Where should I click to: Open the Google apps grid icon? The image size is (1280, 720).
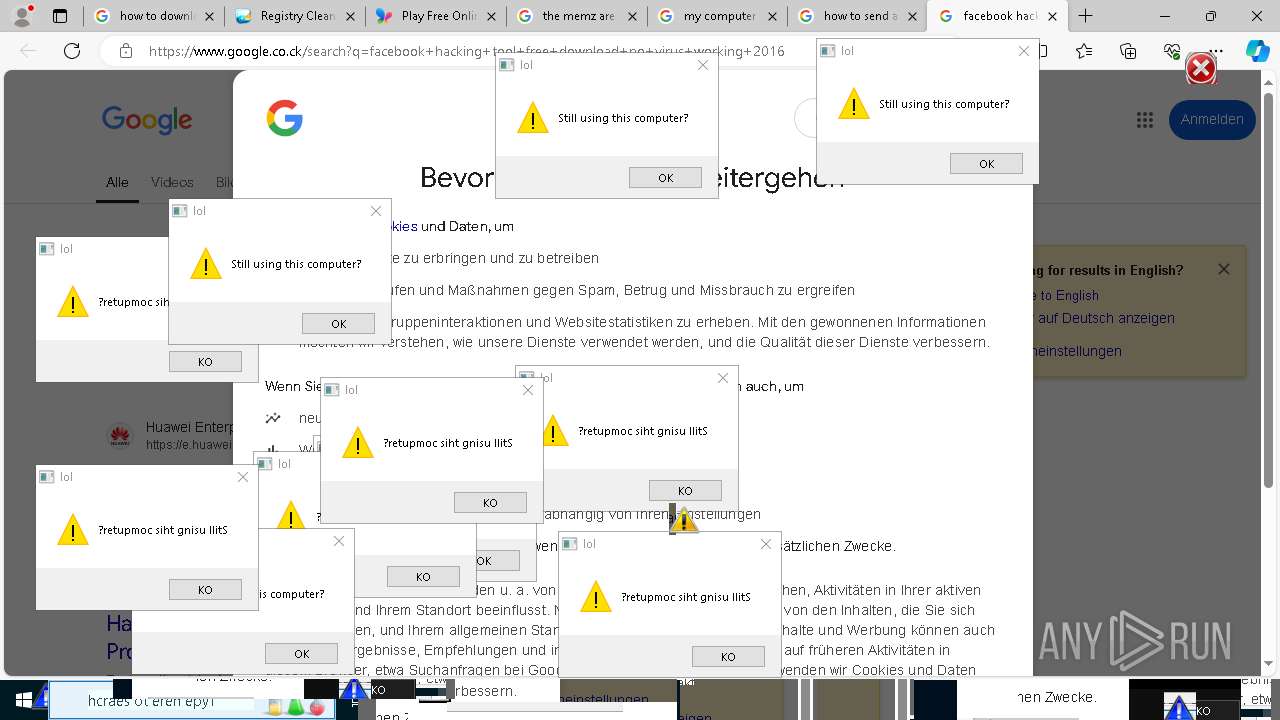pyautogui.click(x=1145, y=120)
